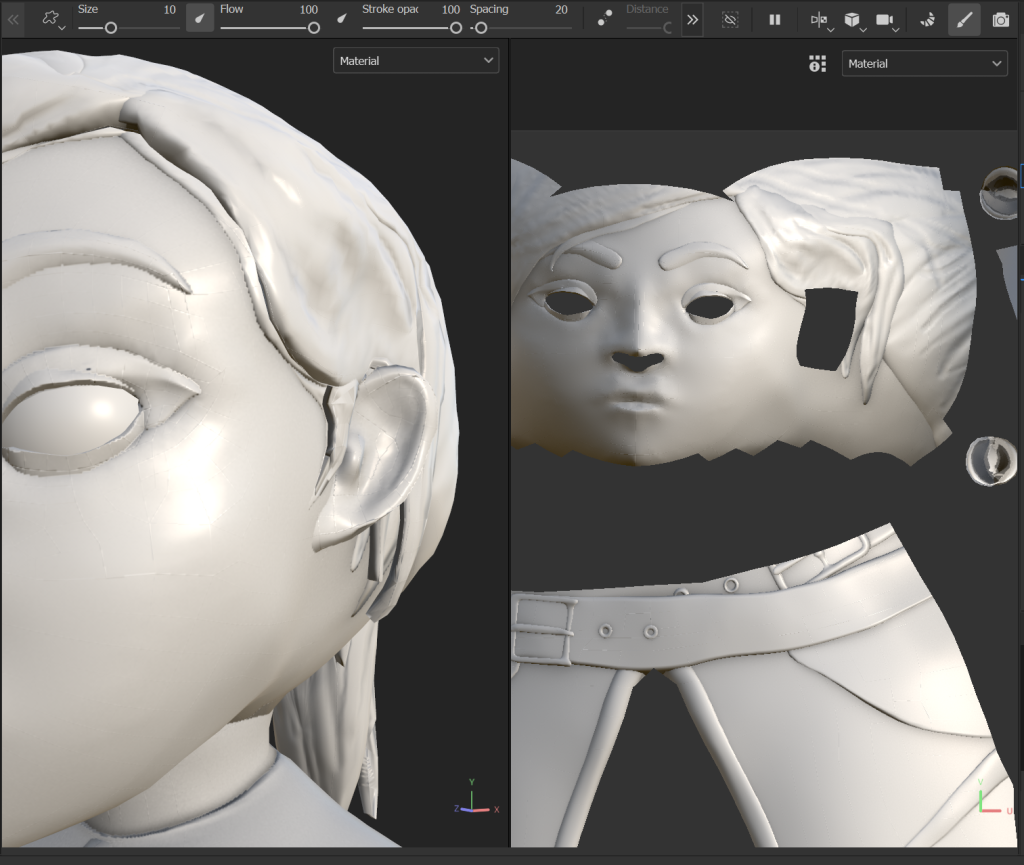
Task: Pause the viewport rendering
Action: coord(775,19)
